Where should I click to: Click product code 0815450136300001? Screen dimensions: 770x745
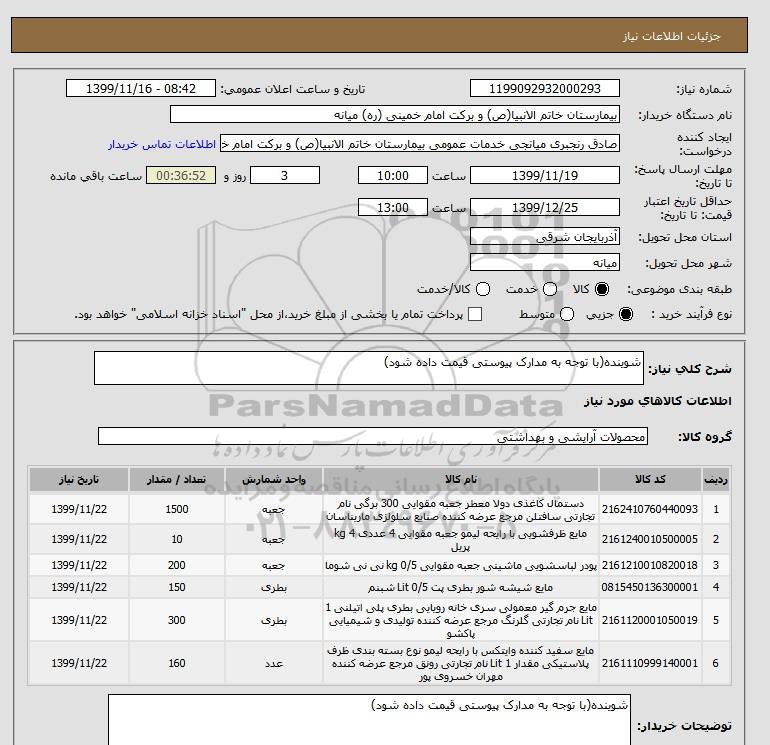pos(650,587)
